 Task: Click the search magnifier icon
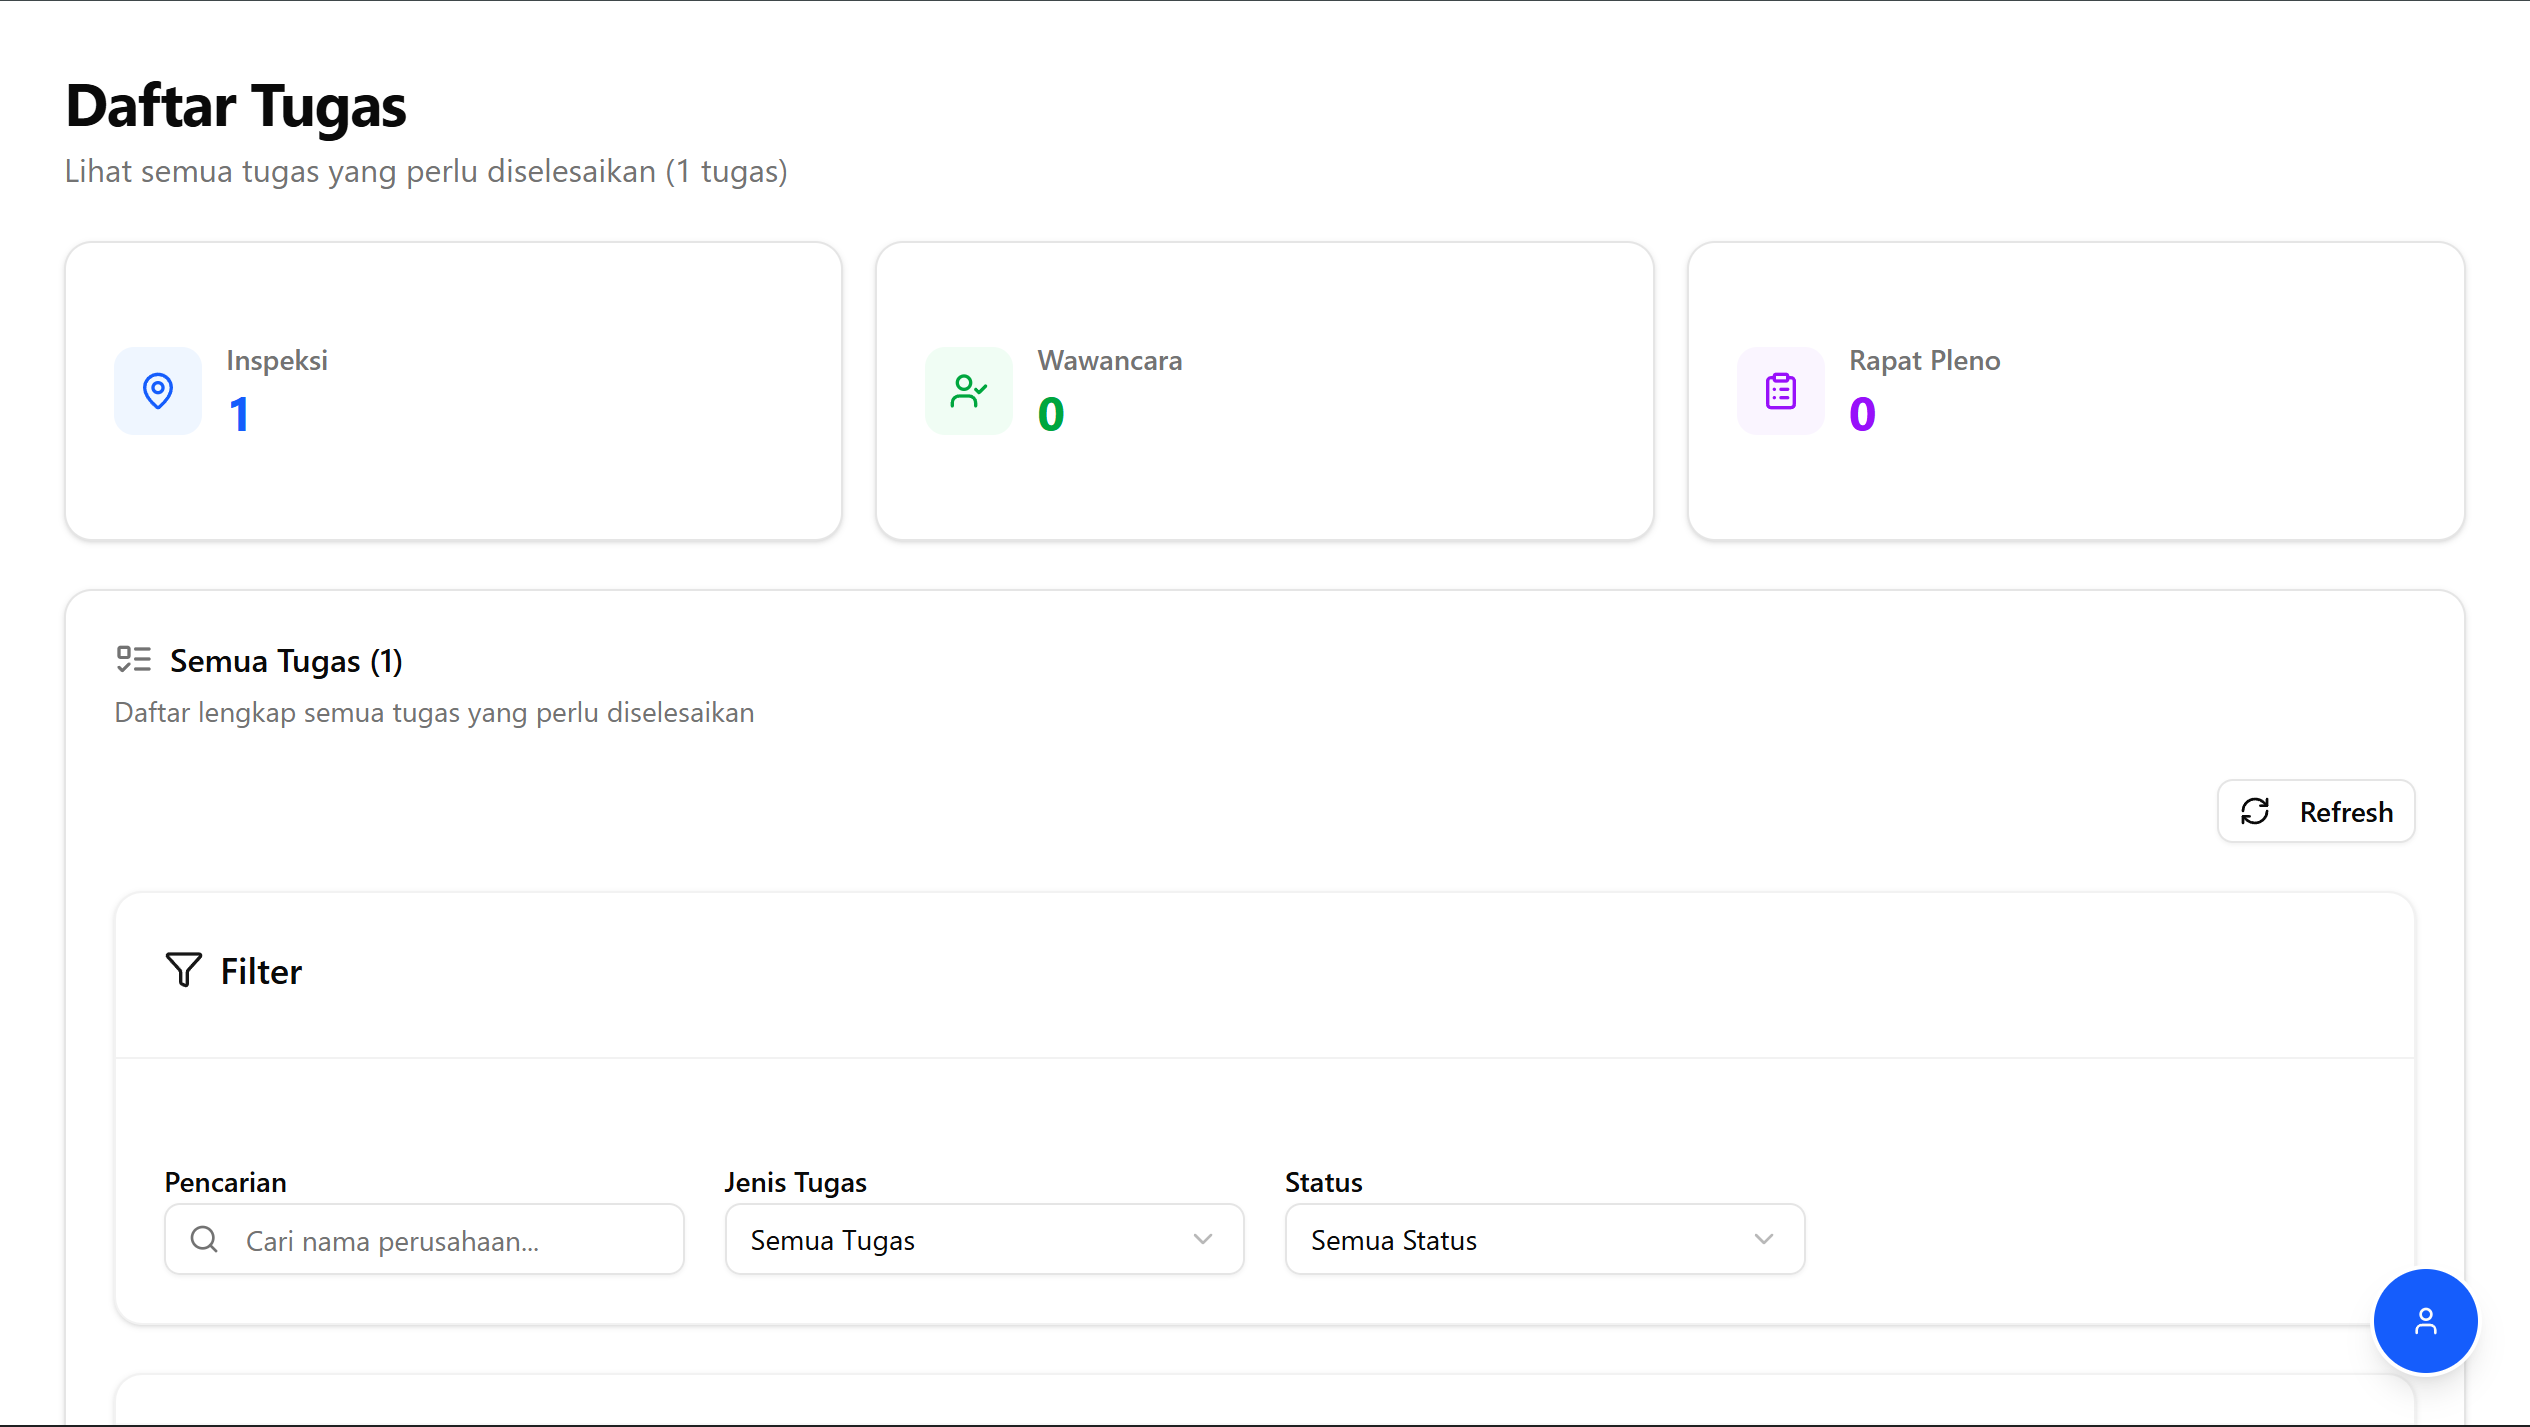tap(204, 1239)
